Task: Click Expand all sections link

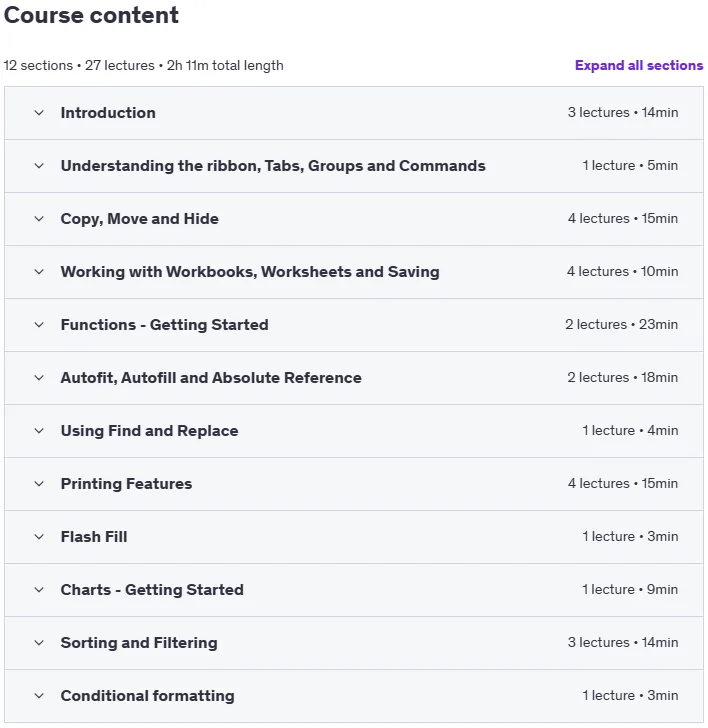Action: [639, 65]
